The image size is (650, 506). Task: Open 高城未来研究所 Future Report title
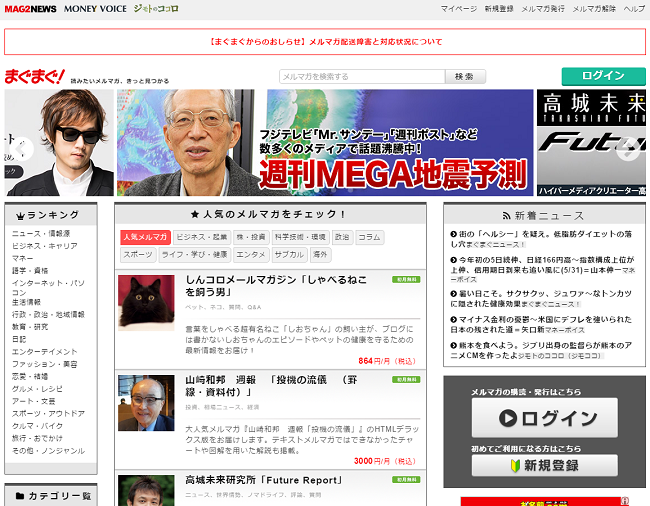click(x=264, y=480)
